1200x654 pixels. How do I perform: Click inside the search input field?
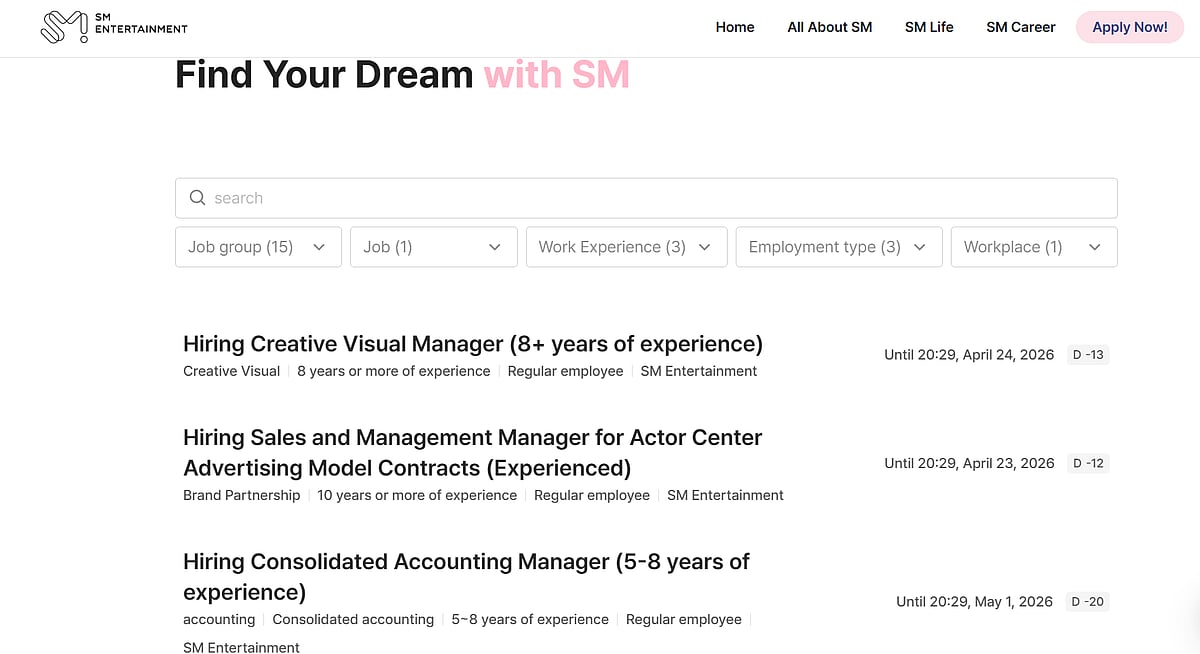600,198
